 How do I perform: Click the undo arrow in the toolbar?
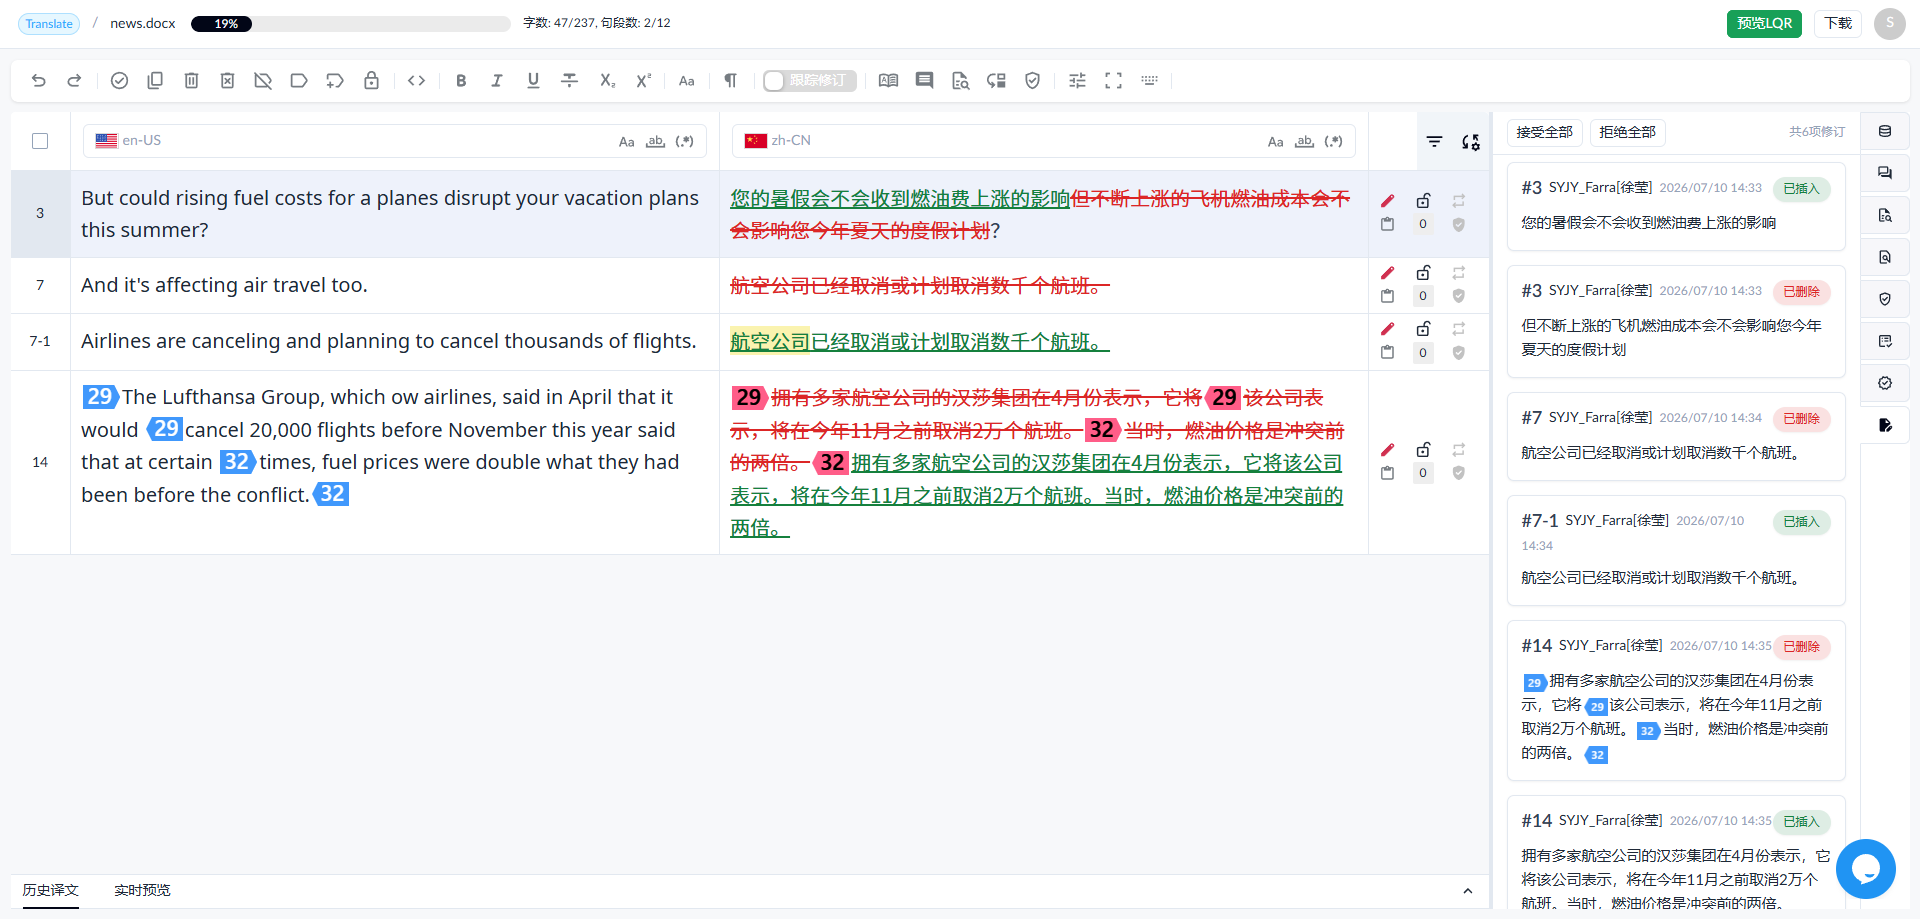[x=39, y=81]
